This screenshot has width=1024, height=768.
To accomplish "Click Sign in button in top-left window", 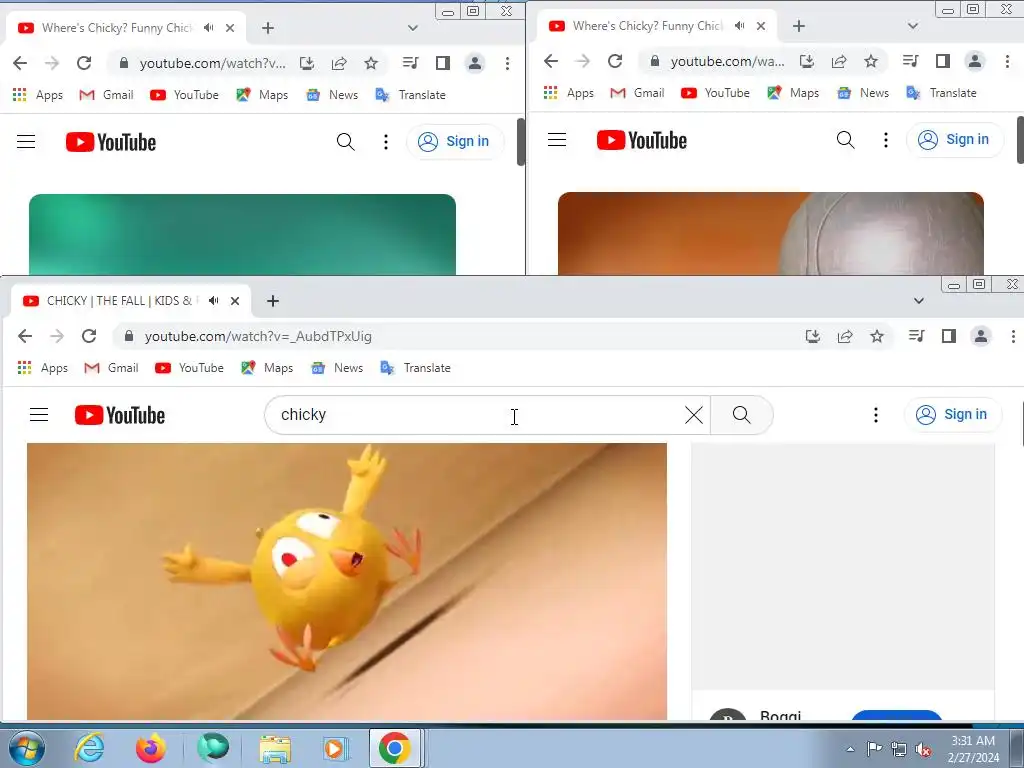I will coord(455,142).
